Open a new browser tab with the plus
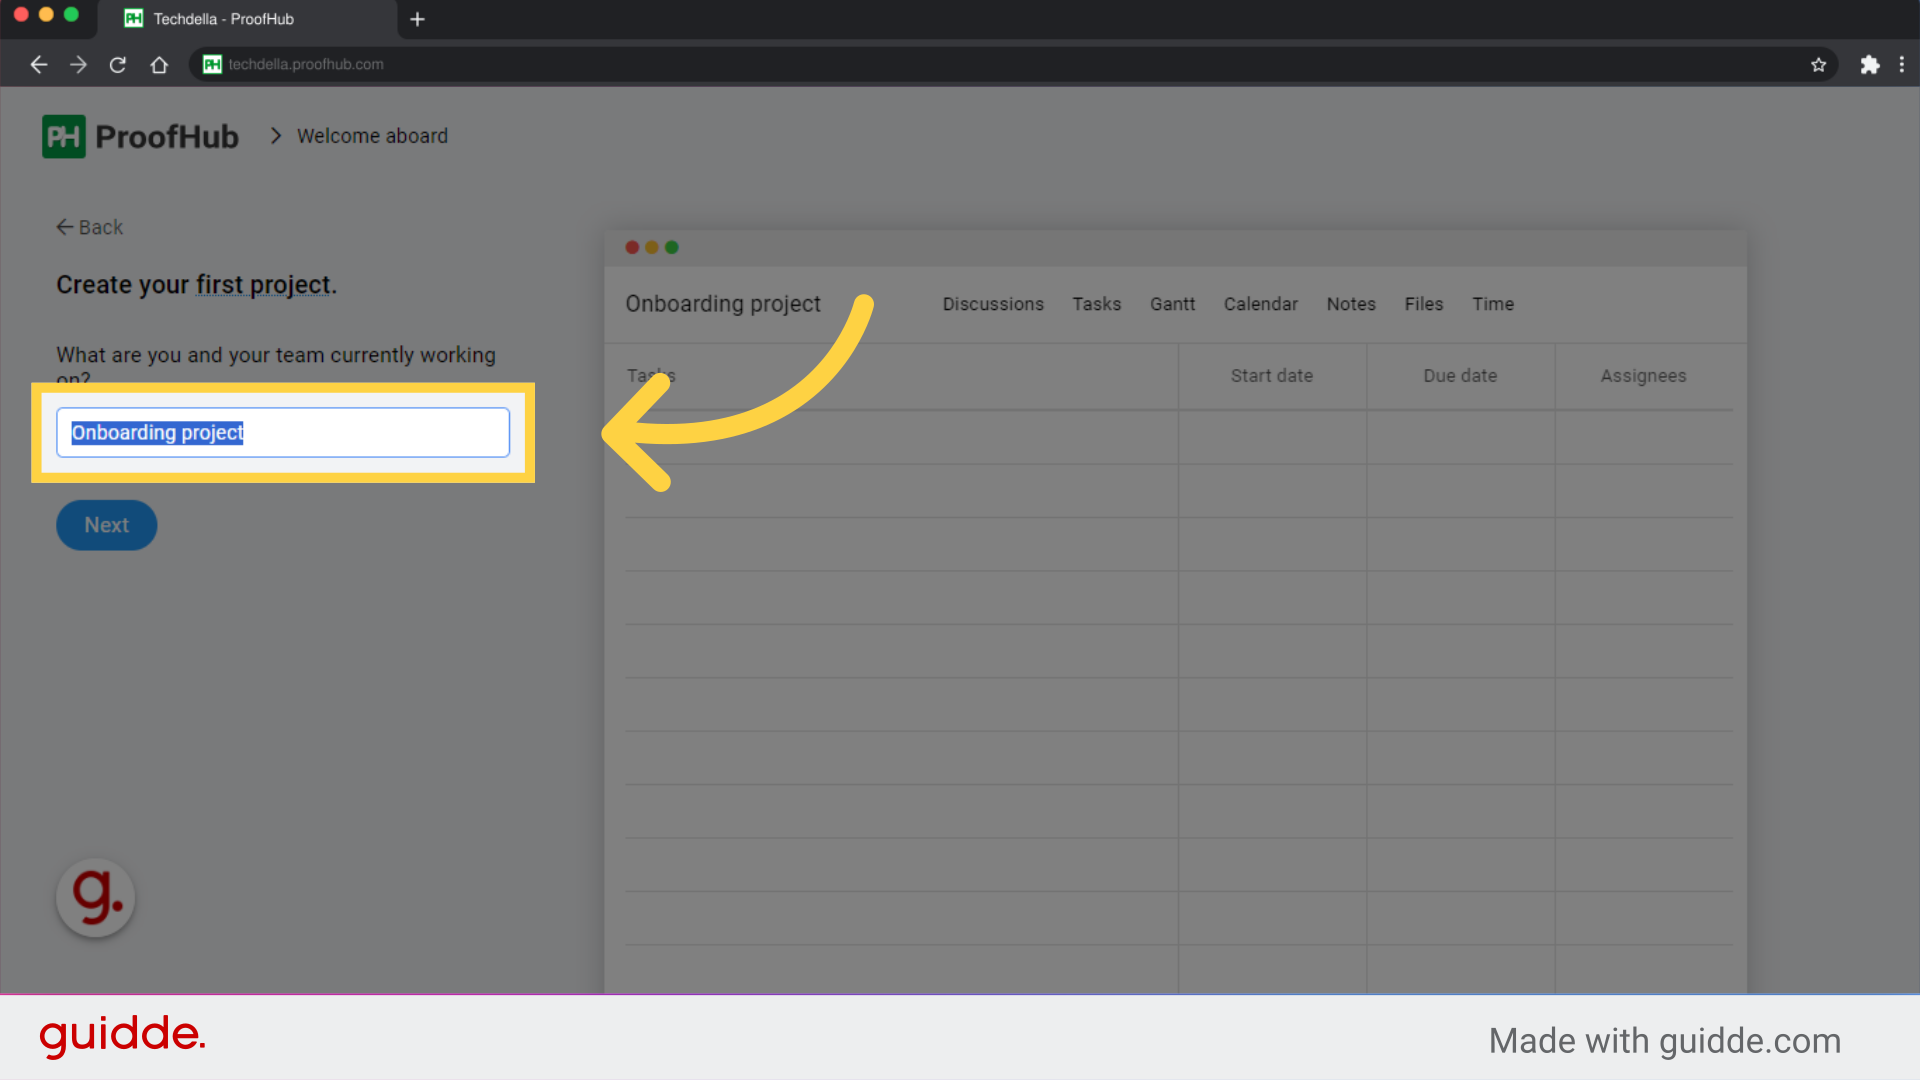Screen dimensions: 1920x1080 coord(417,19)
